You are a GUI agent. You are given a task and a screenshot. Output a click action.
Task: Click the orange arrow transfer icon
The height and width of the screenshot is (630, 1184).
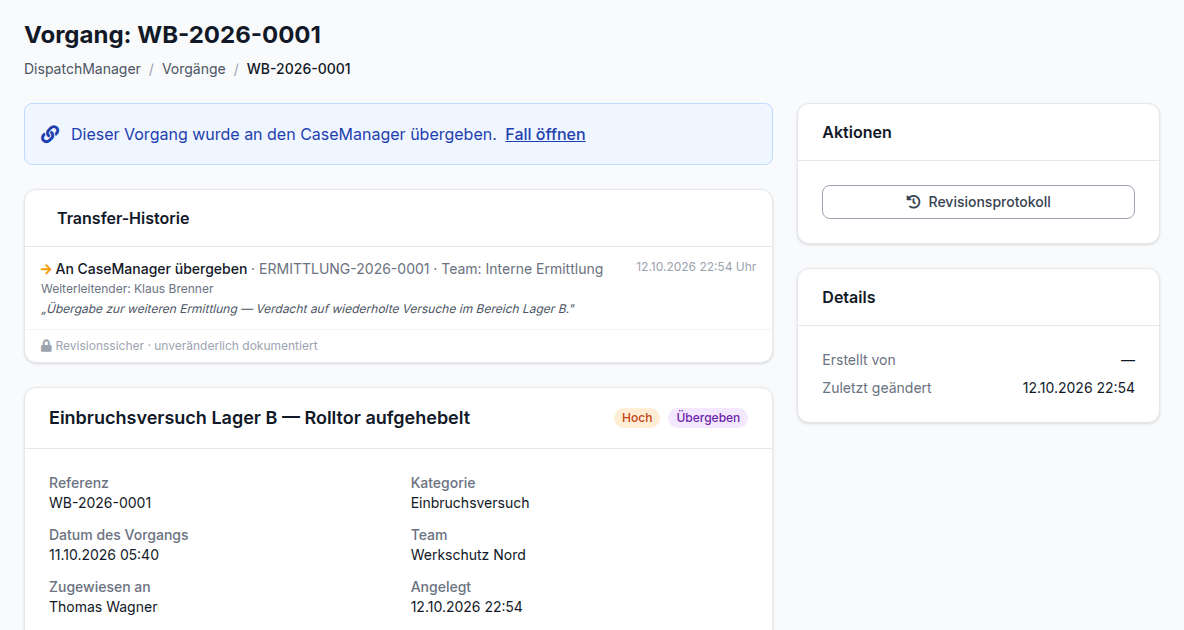(x=46, y=269)
